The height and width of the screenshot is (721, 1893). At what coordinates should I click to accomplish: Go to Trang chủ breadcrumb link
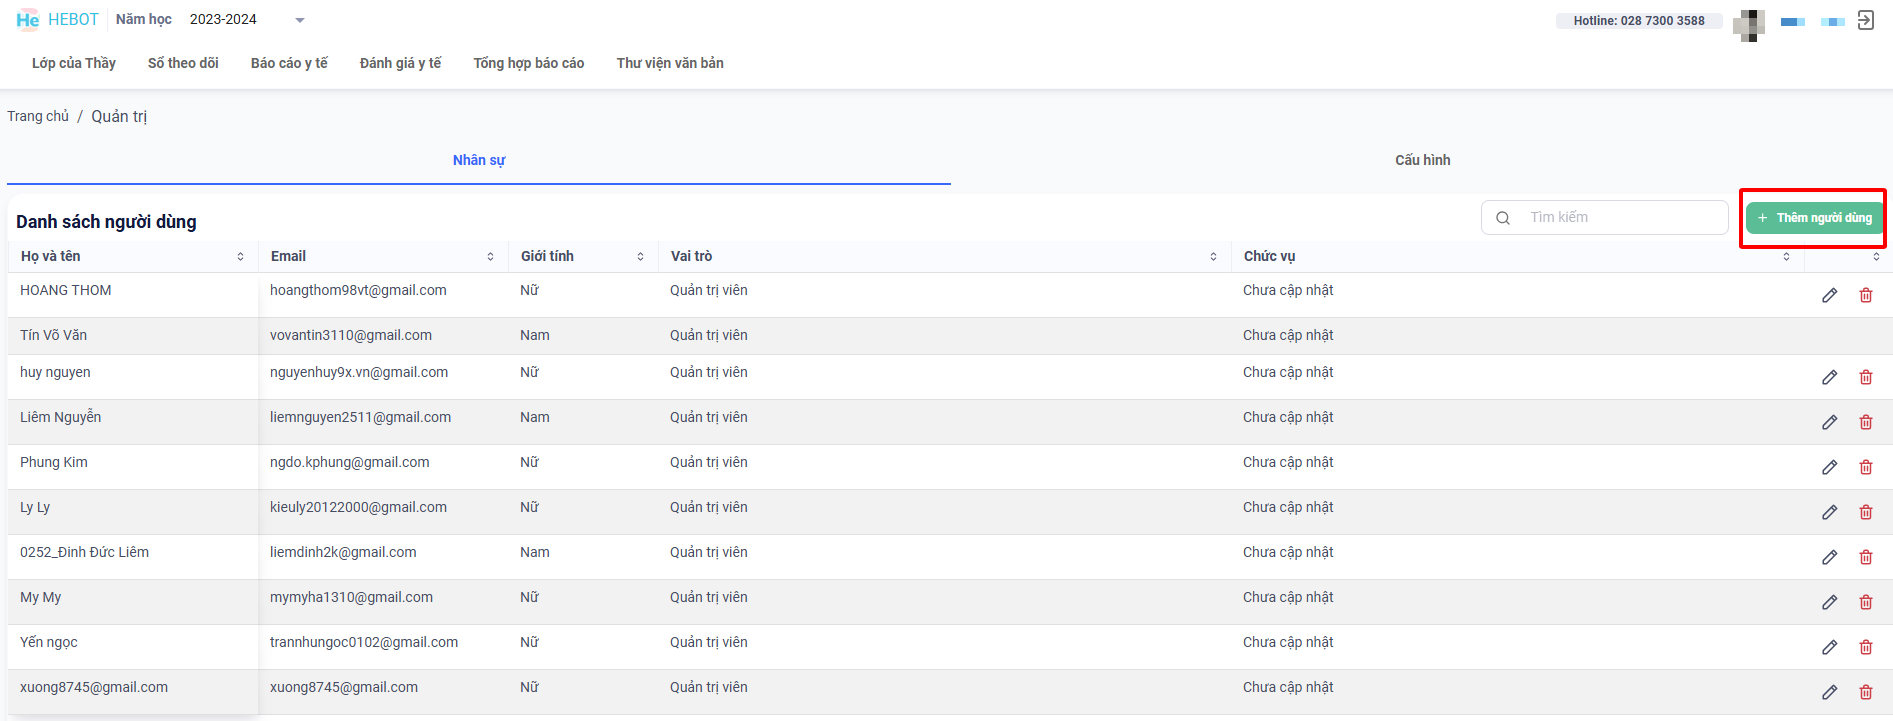(38, 116)
